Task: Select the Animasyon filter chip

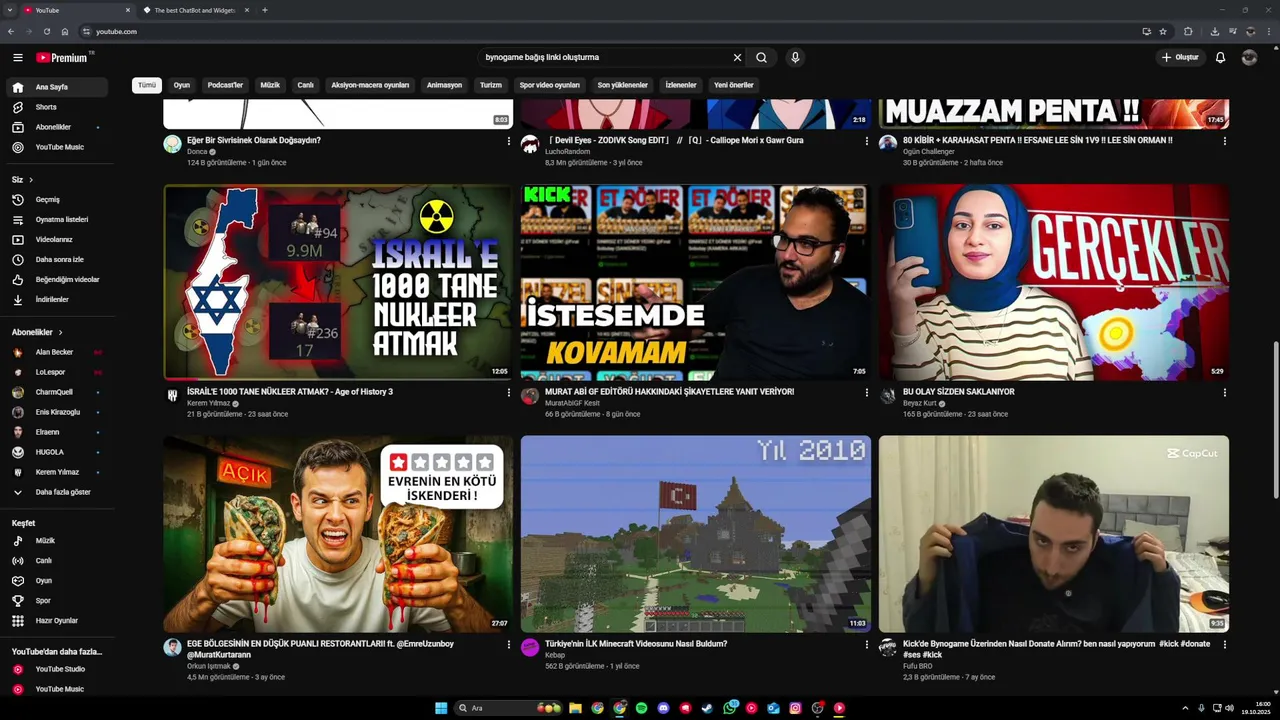Action: [444, 85]
